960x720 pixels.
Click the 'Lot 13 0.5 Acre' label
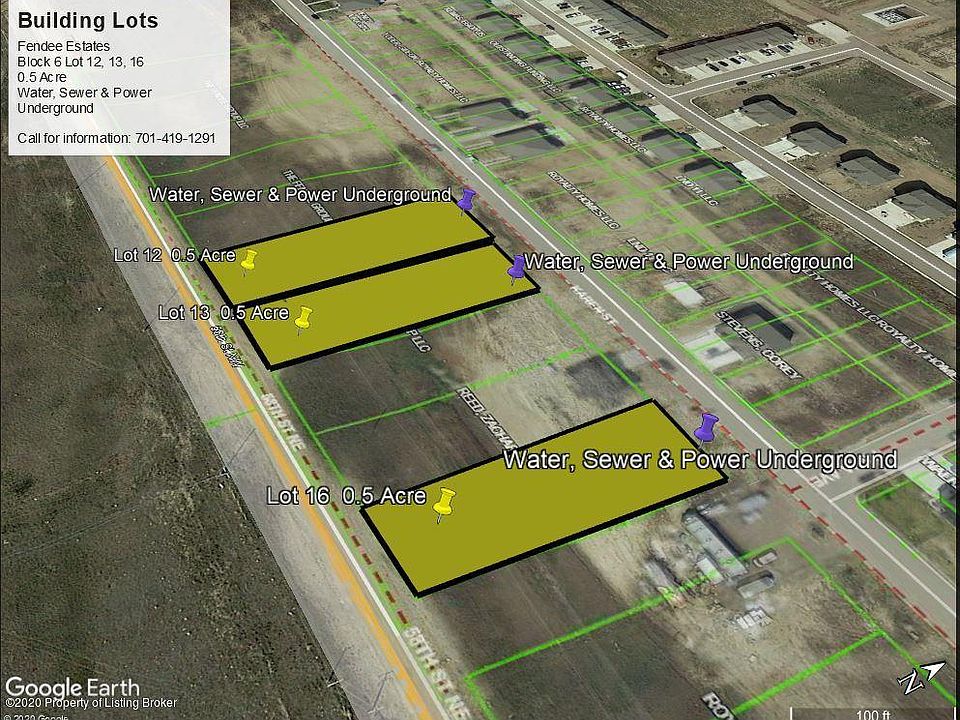pyautogui.click(x=223, y=313)
